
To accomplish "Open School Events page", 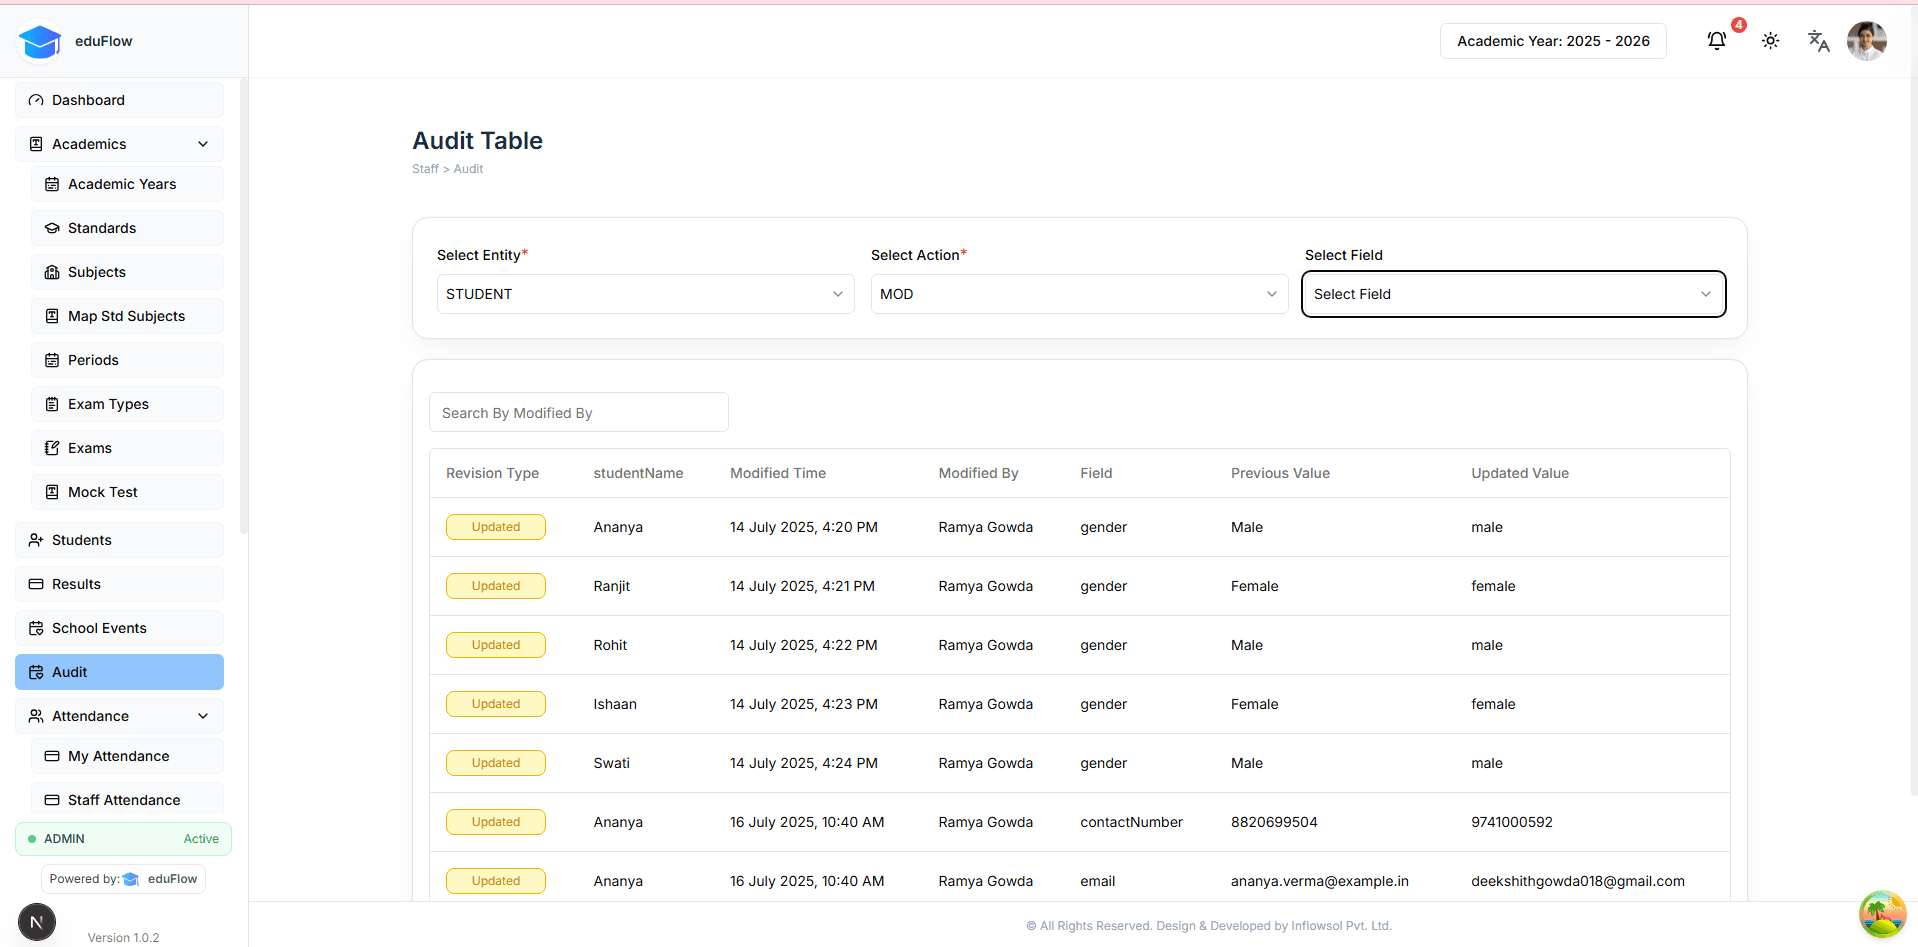I will (119, 628).
